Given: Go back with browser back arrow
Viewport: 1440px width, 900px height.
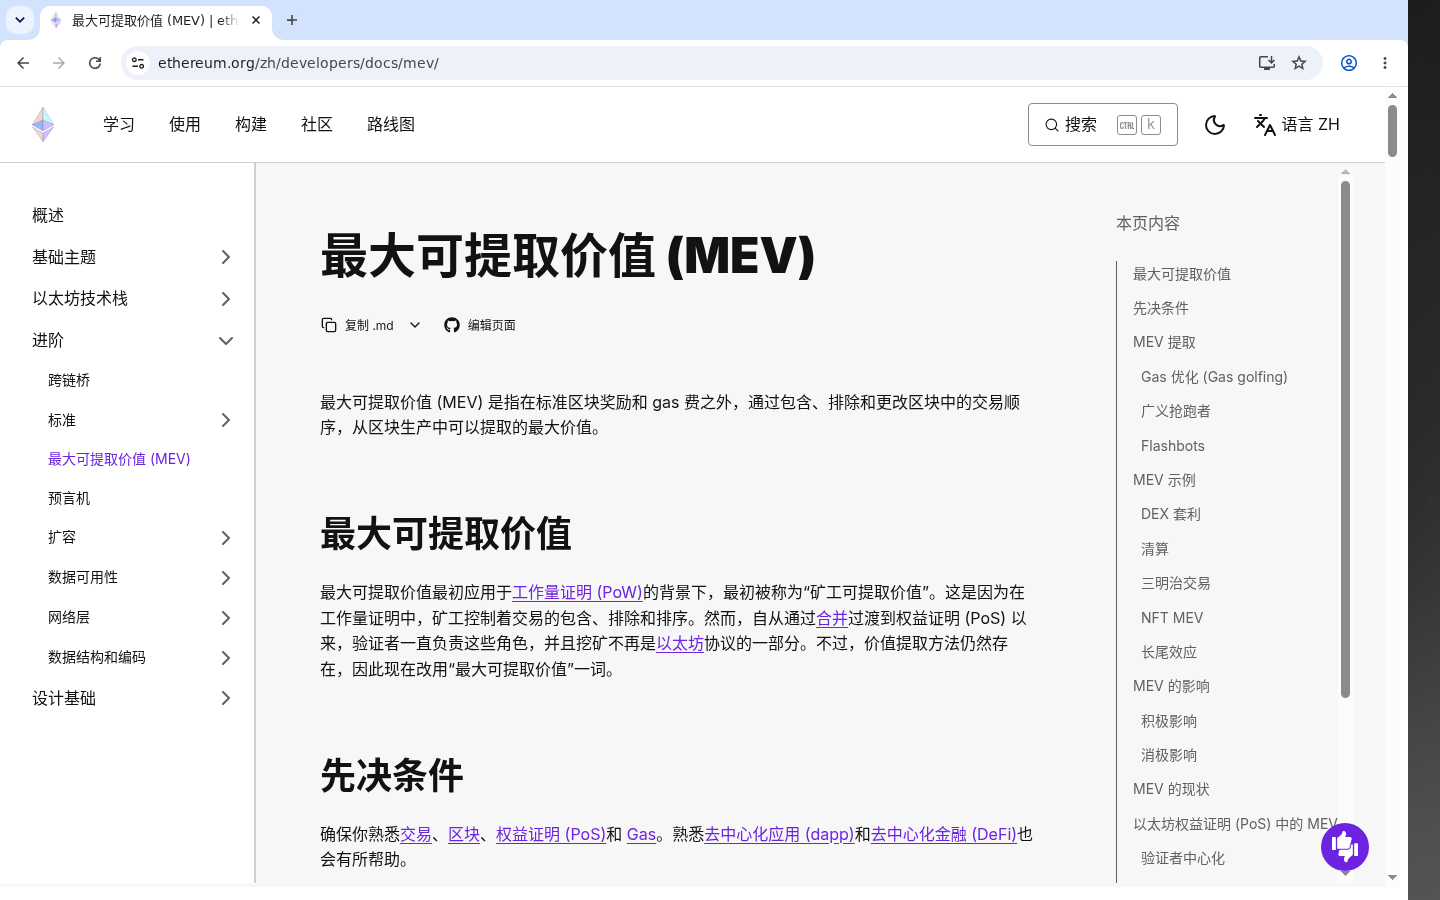Looking at the screenshot, I should (x=23, y=63).
